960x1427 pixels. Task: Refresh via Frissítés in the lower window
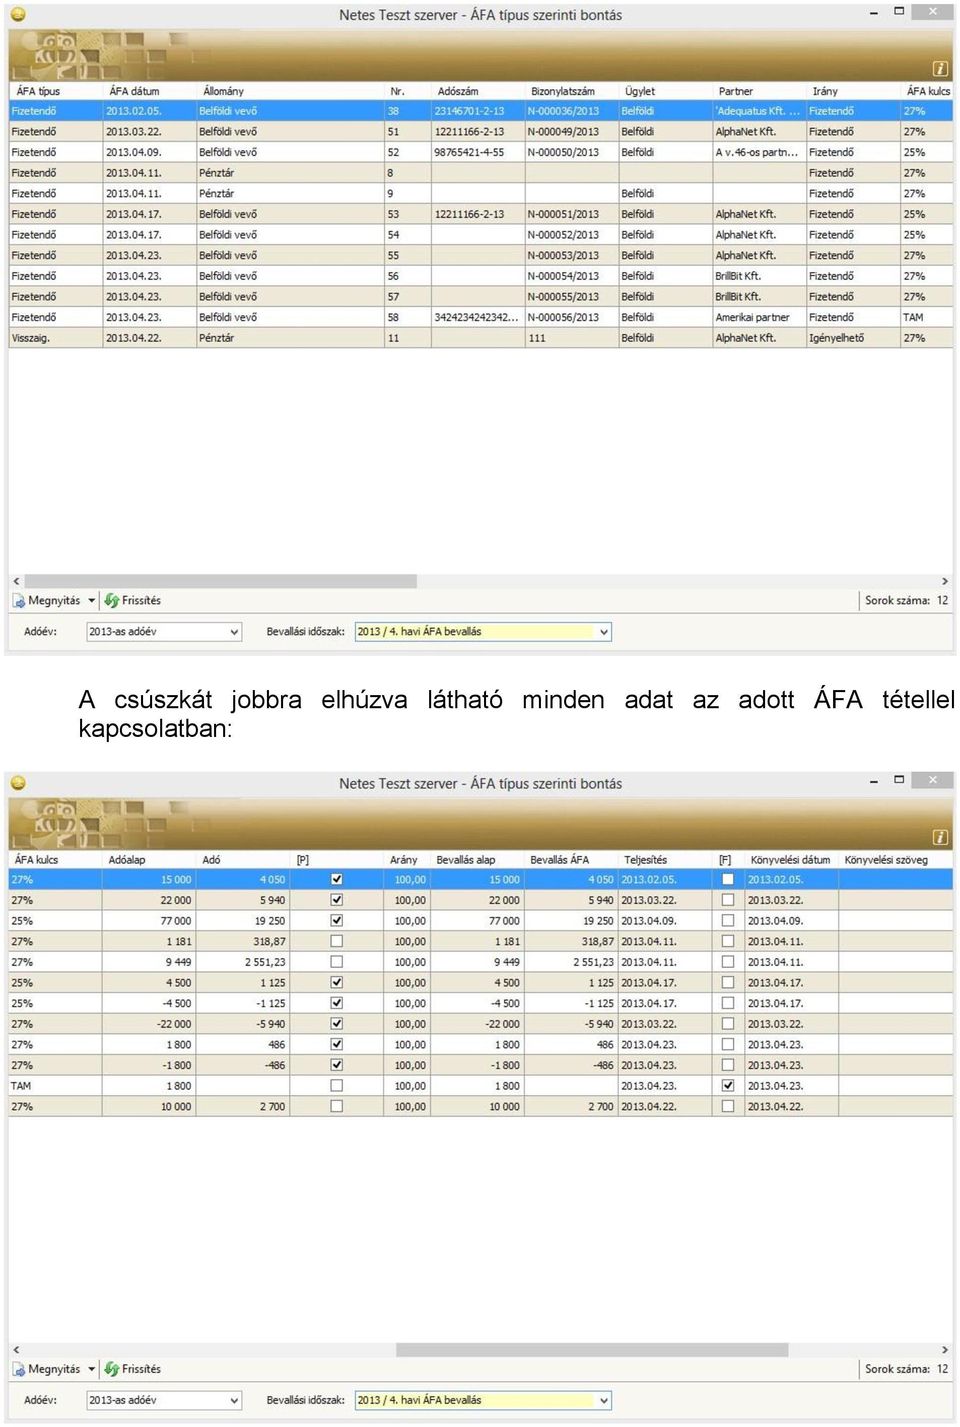133,1369
